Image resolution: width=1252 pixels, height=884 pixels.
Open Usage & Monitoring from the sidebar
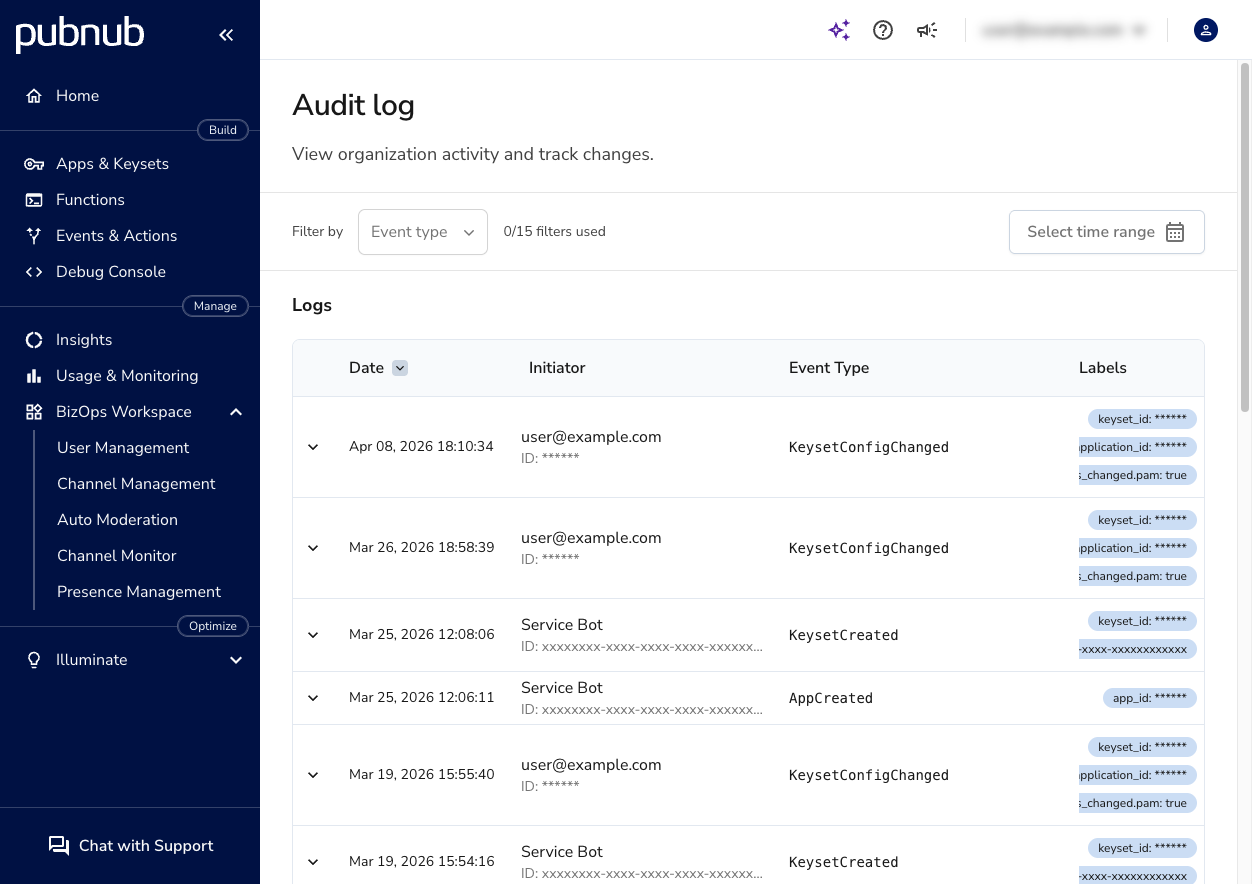[x=128, y=375]
